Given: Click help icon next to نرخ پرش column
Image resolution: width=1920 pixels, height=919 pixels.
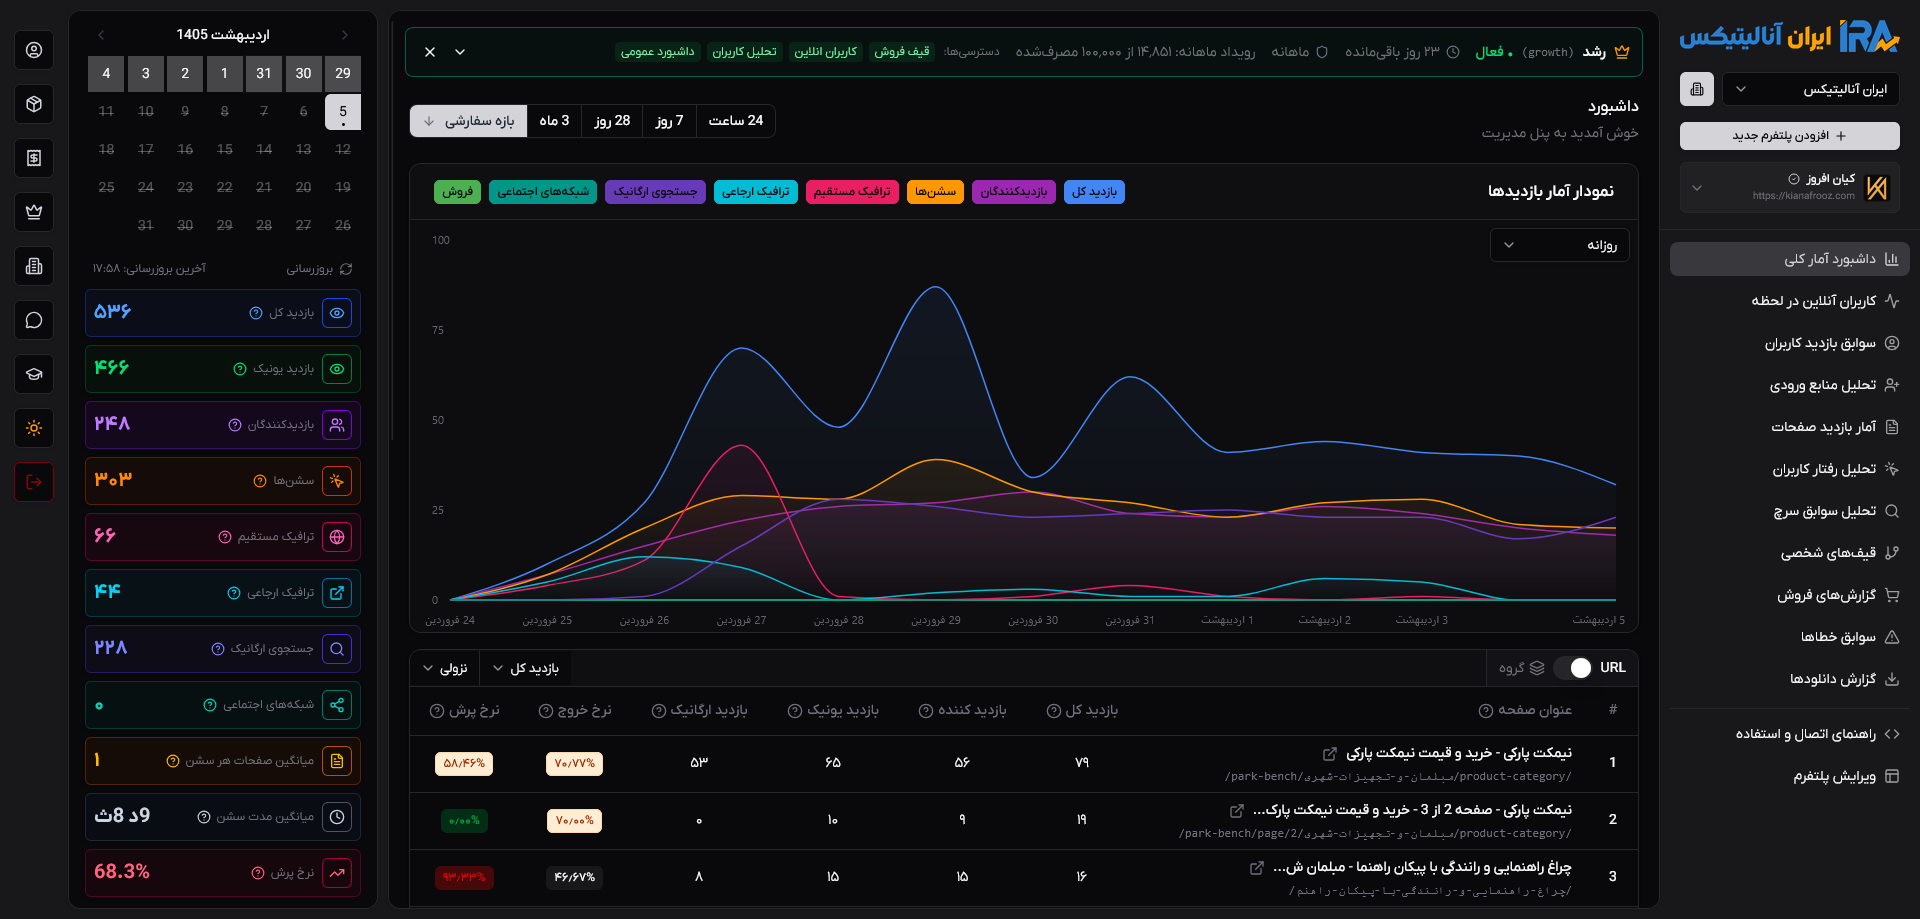Looking at the screenshot, I should point(437,711).
